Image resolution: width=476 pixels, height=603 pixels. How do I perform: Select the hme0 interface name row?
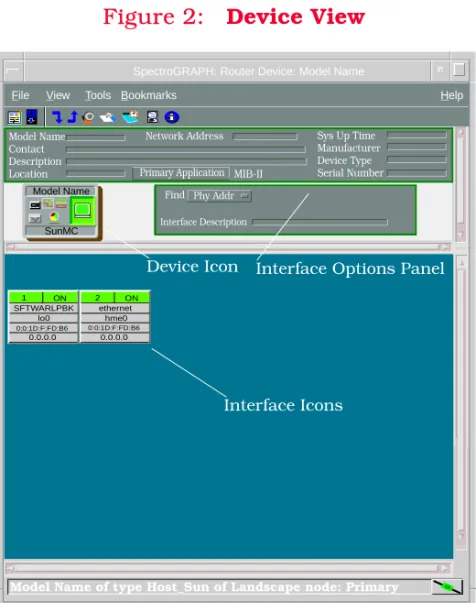coord(115,318)
